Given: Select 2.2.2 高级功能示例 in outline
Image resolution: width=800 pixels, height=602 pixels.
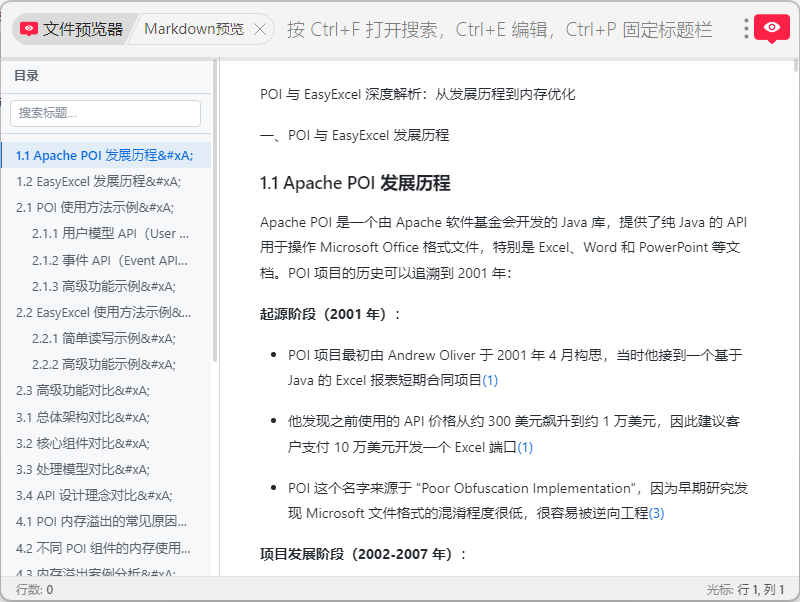Looking at the screenshot, I should pyautogui.click(x=106, y=364).
